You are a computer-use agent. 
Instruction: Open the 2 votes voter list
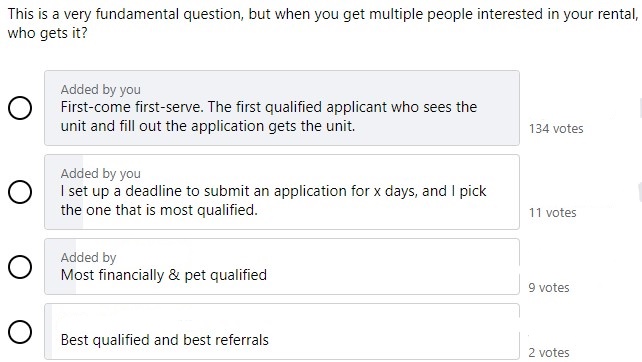pyautogui.click(x=549, y=352)
